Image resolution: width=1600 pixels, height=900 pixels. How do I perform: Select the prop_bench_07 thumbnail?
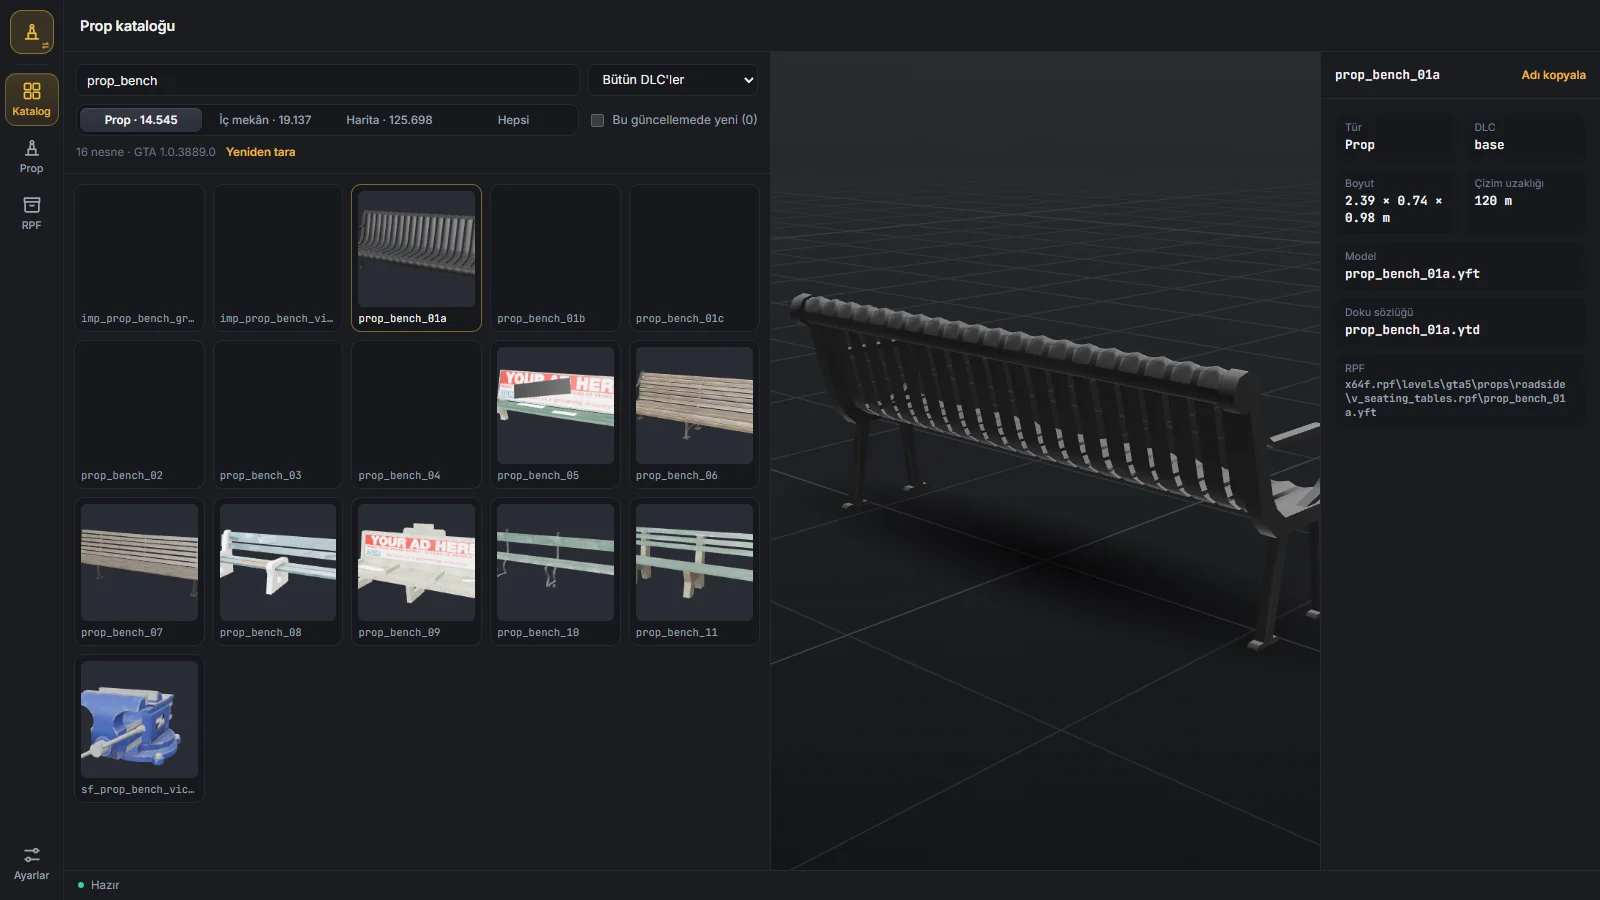(139, 563)
